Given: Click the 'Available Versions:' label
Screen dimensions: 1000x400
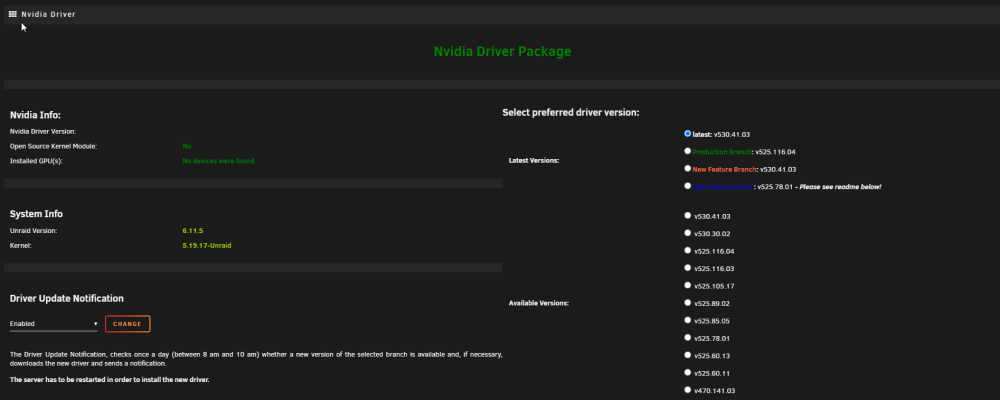Looking at the screenshot, I should tap(539, 303).
